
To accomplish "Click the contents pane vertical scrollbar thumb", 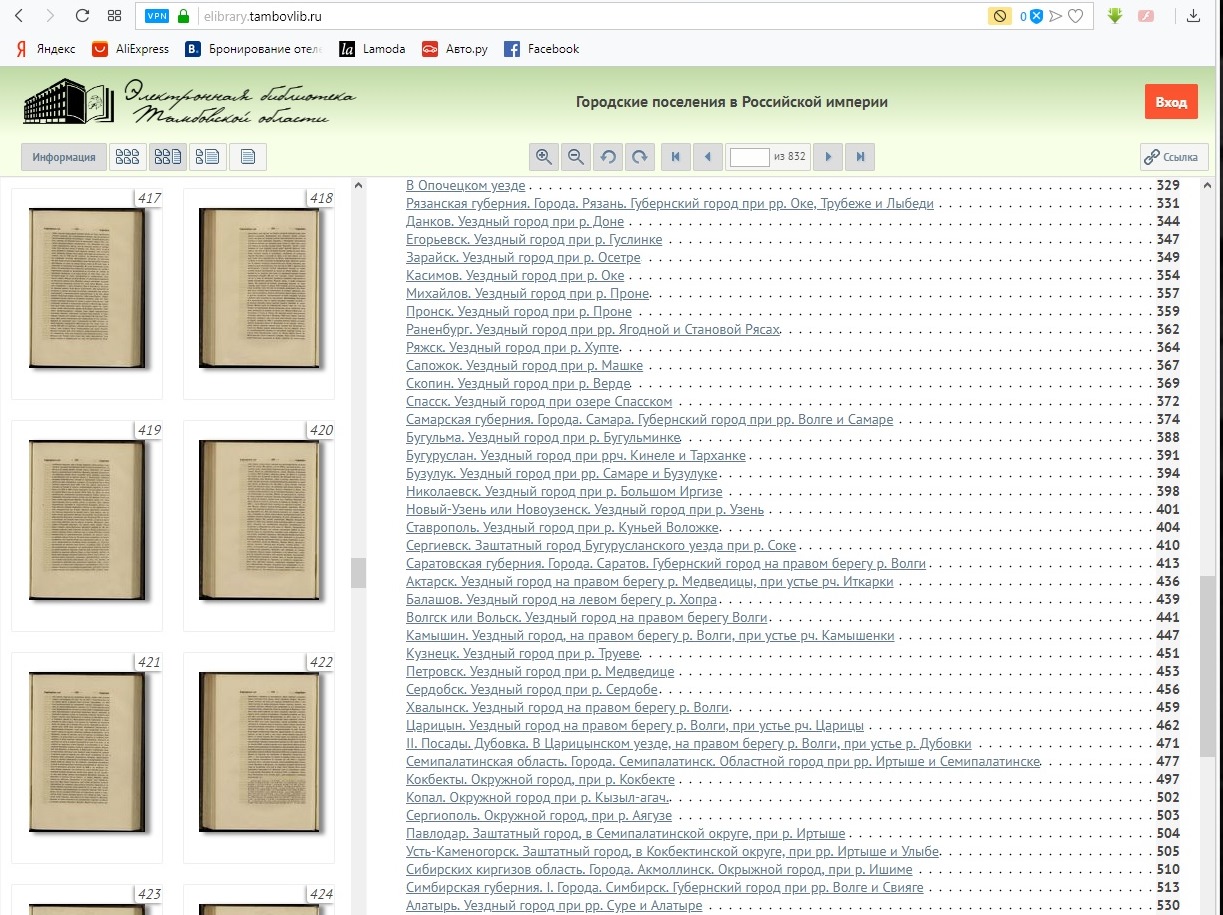I will [x=1208, y=665].
